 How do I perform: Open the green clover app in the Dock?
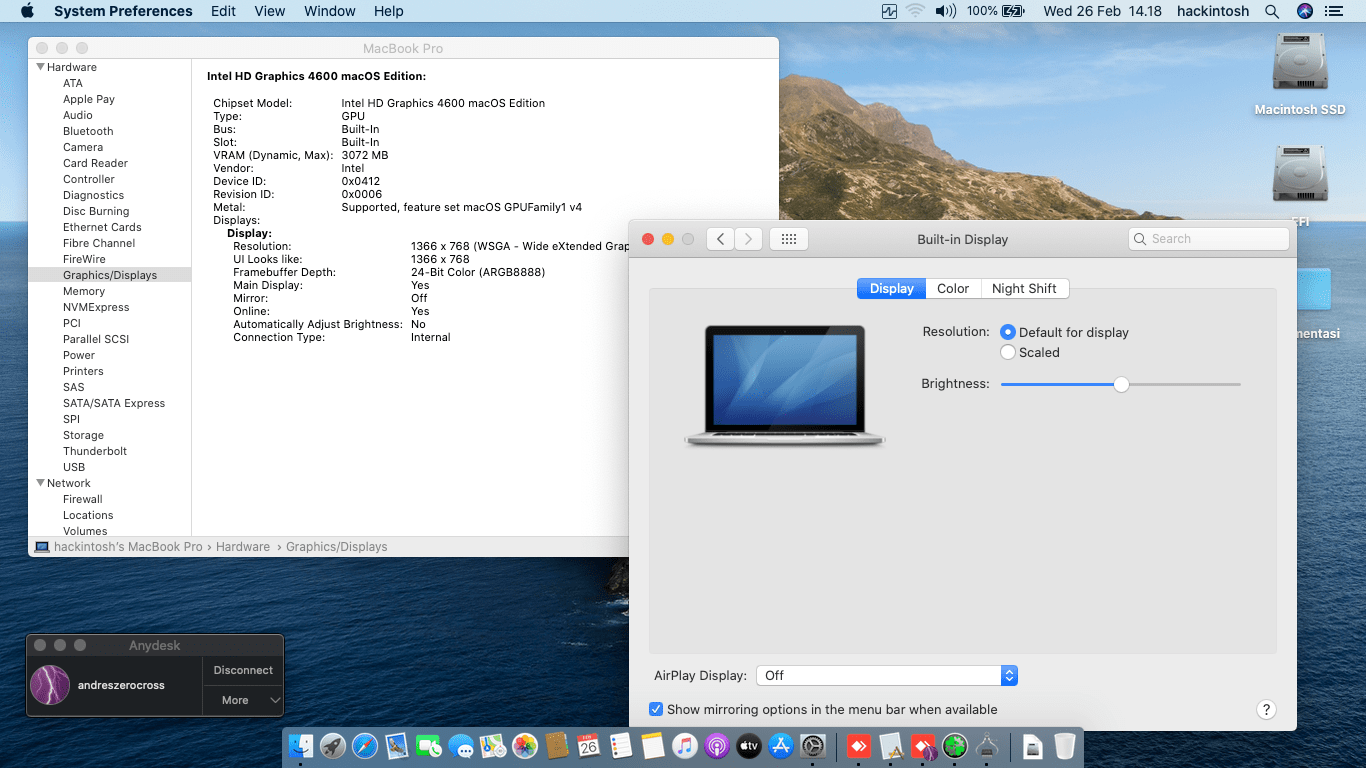coord(956,746)
